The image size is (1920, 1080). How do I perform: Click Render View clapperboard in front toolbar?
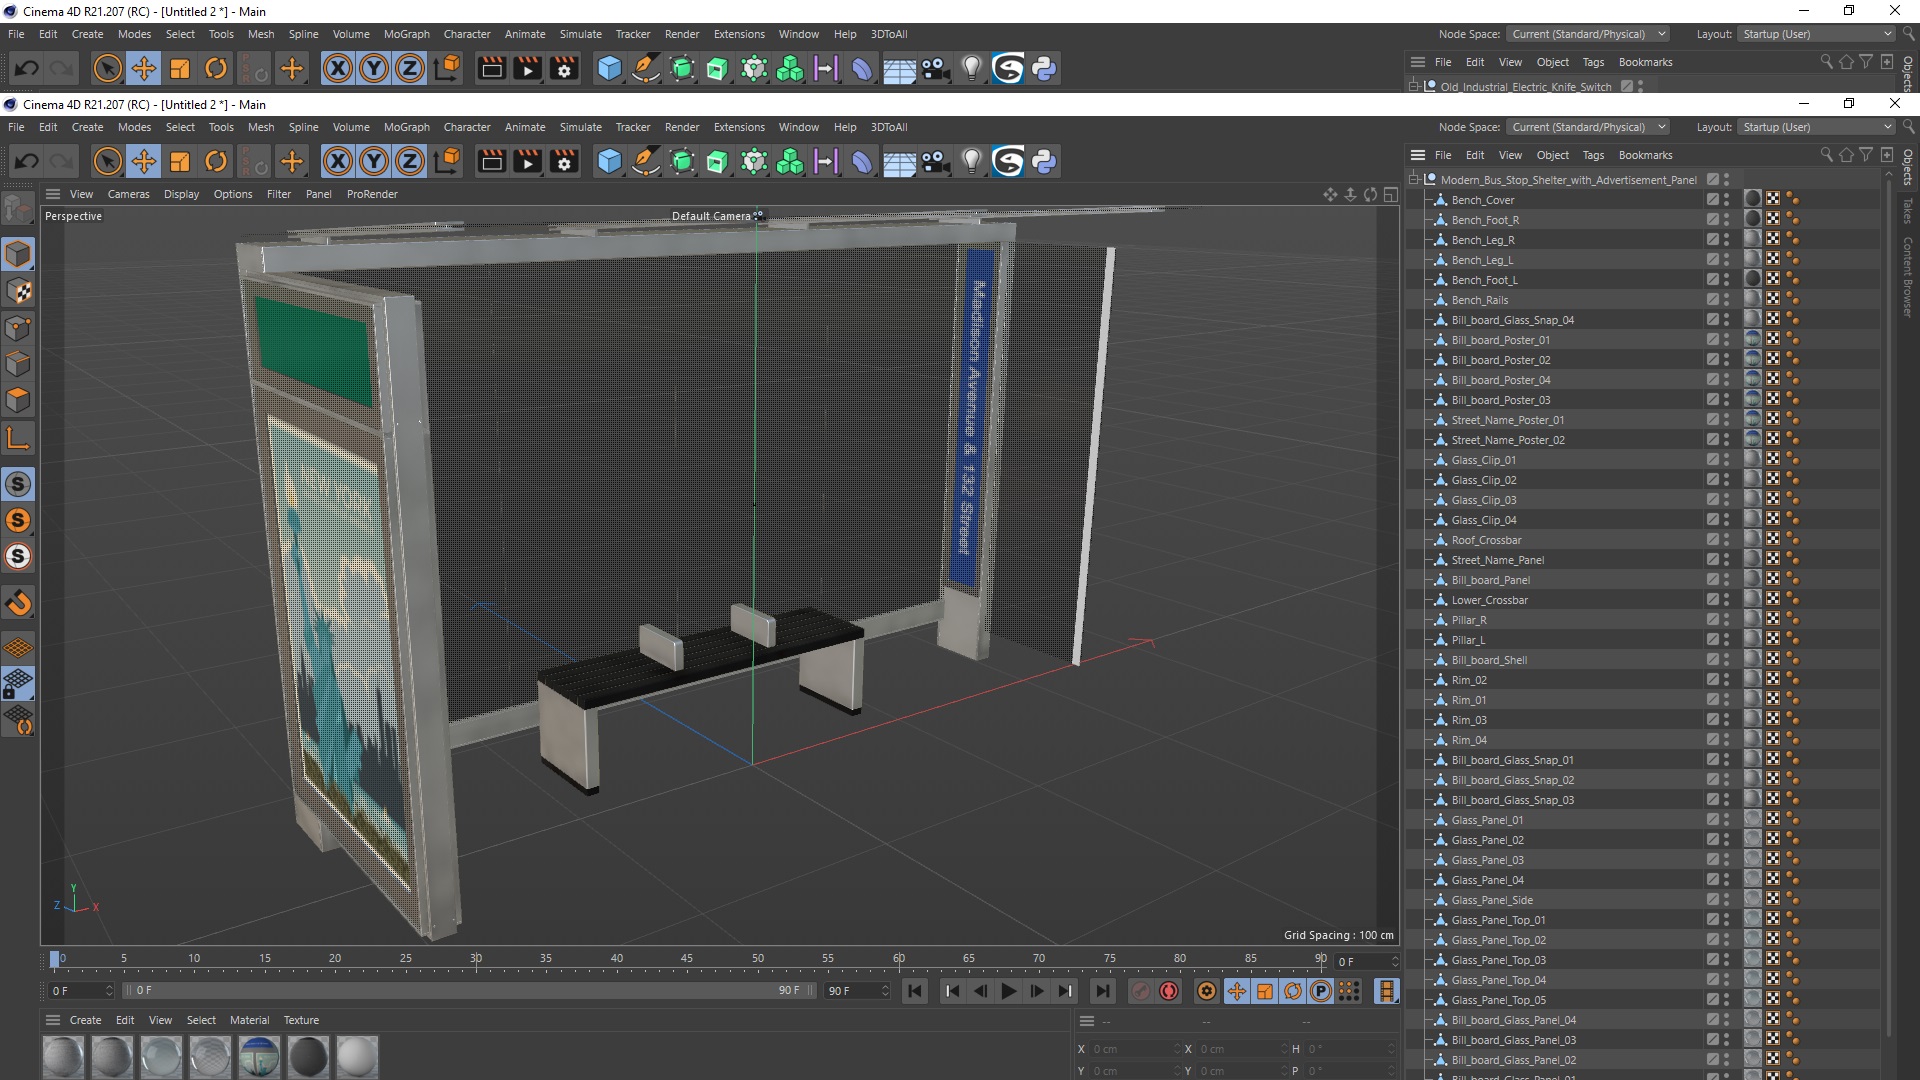tap(492, 161)
